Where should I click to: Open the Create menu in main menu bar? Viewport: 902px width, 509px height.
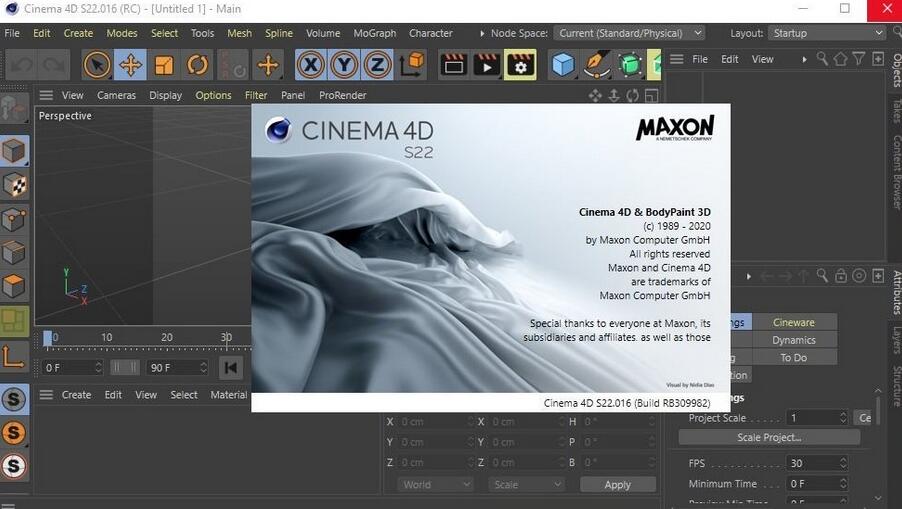pos(78,33)
